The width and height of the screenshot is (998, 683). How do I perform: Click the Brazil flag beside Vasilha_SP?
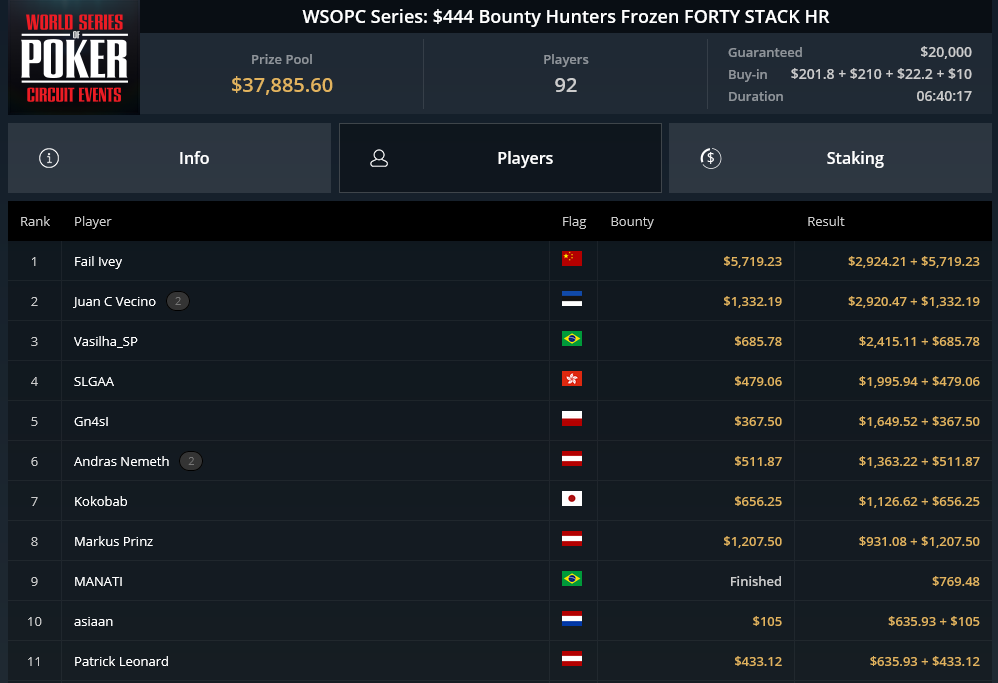pos(572,339)
